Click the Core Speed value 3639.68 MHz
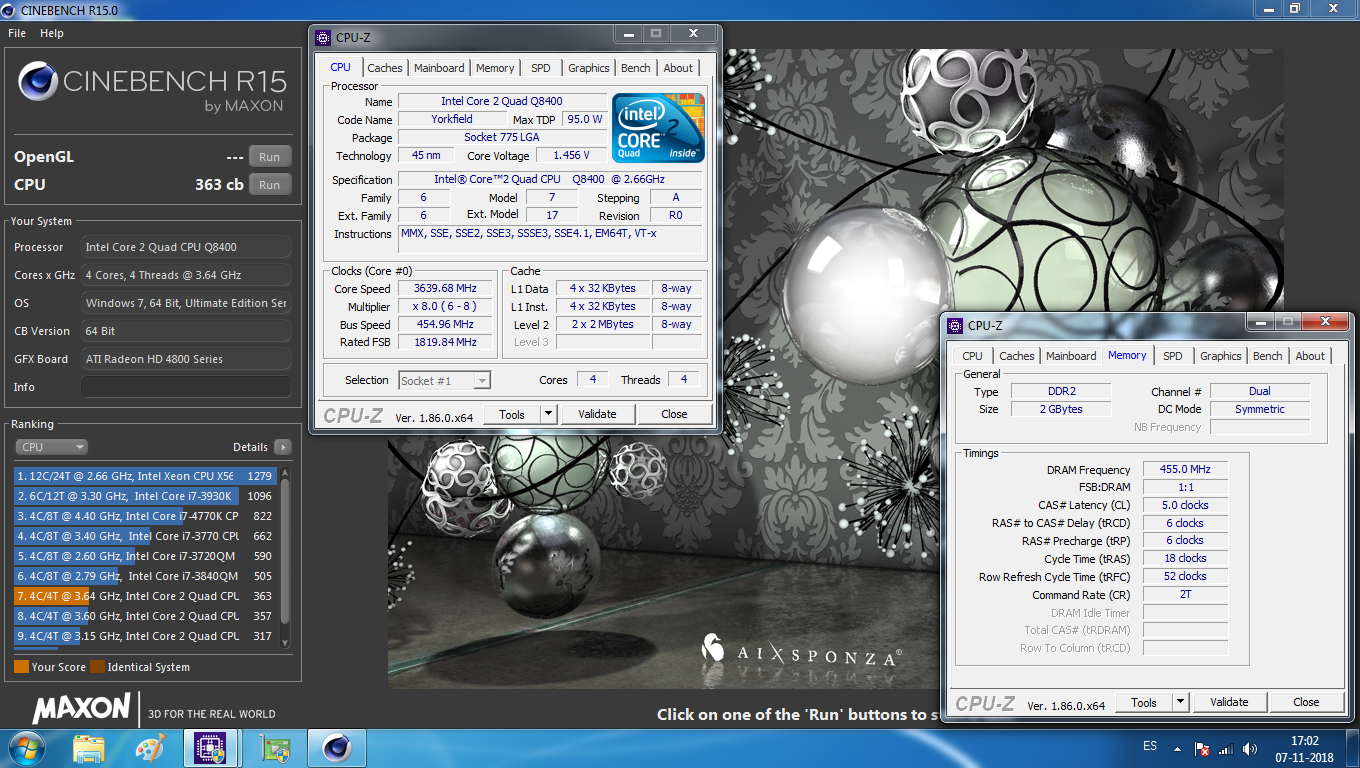This screenshot has height=768, width=1360. click(x=445, y=289)
